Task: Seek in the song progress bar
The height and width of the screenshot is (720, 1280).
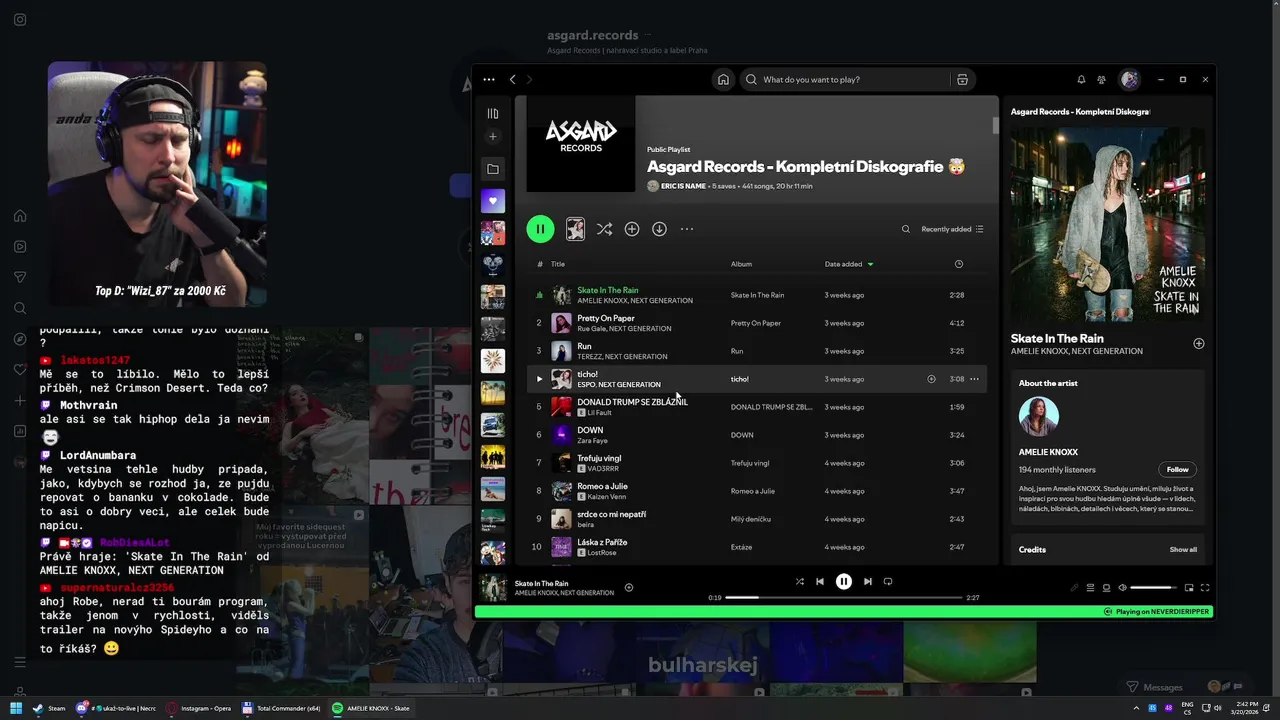Action: pyautogui.click(x=844, y=597)
